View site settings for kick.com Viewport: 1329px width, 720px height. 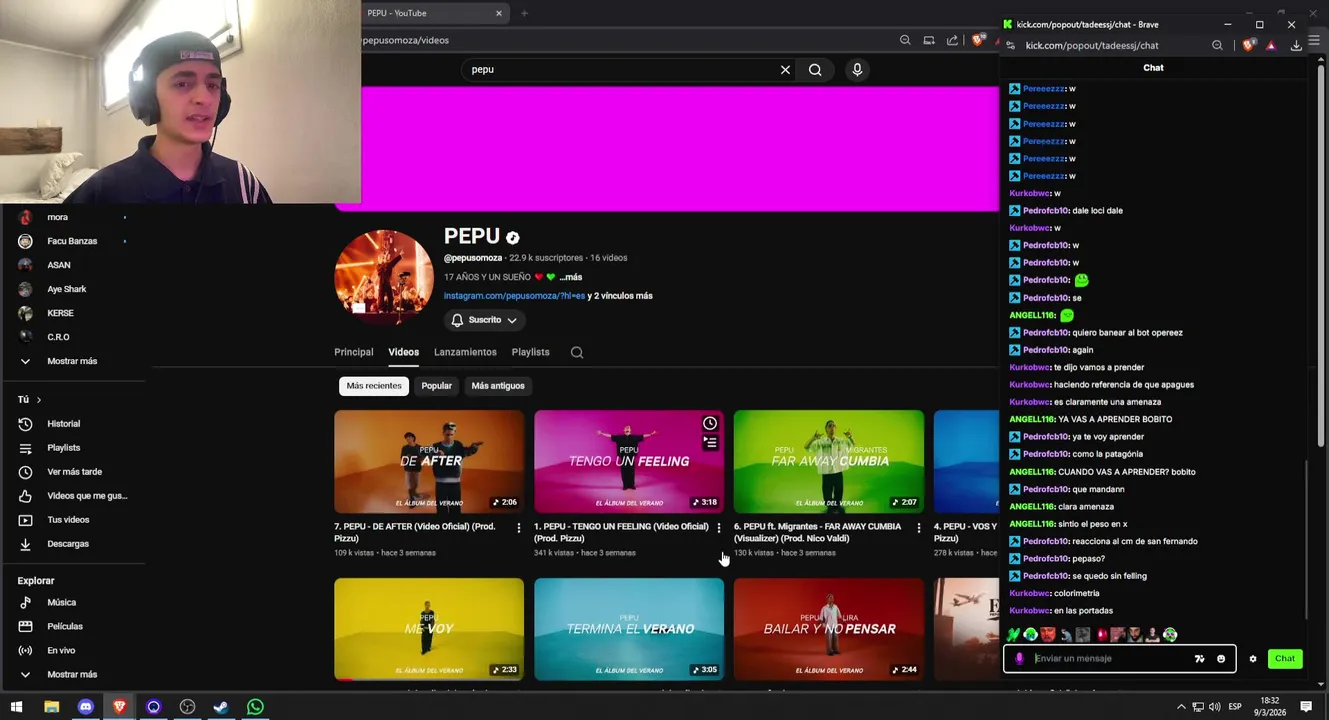[x=1010, y=46]
